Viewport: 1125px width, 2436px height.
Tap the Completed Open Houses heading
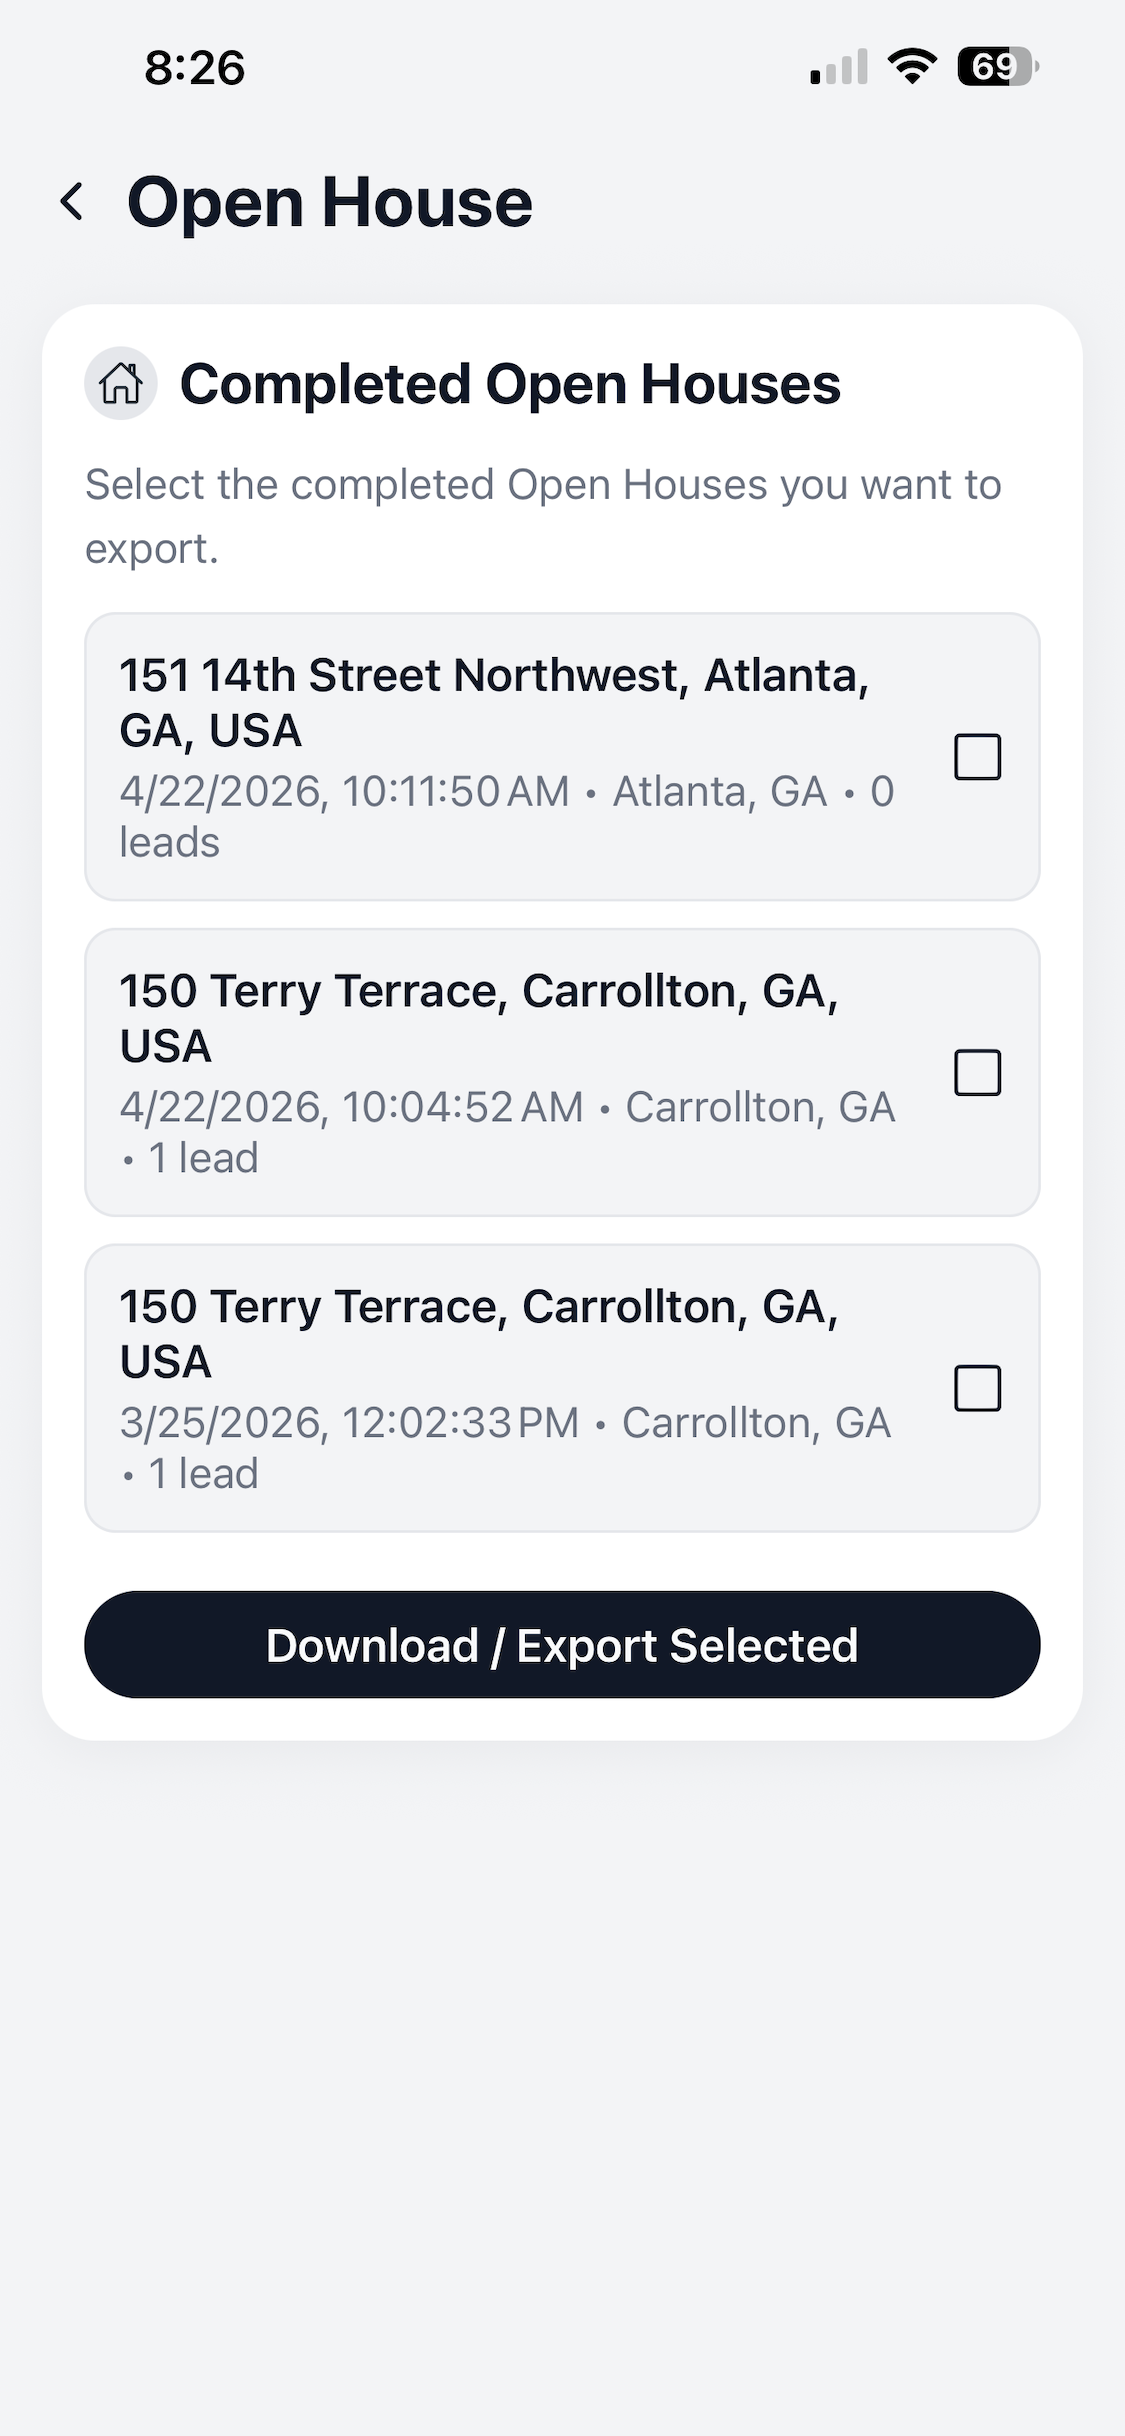[x=510, y=384]
